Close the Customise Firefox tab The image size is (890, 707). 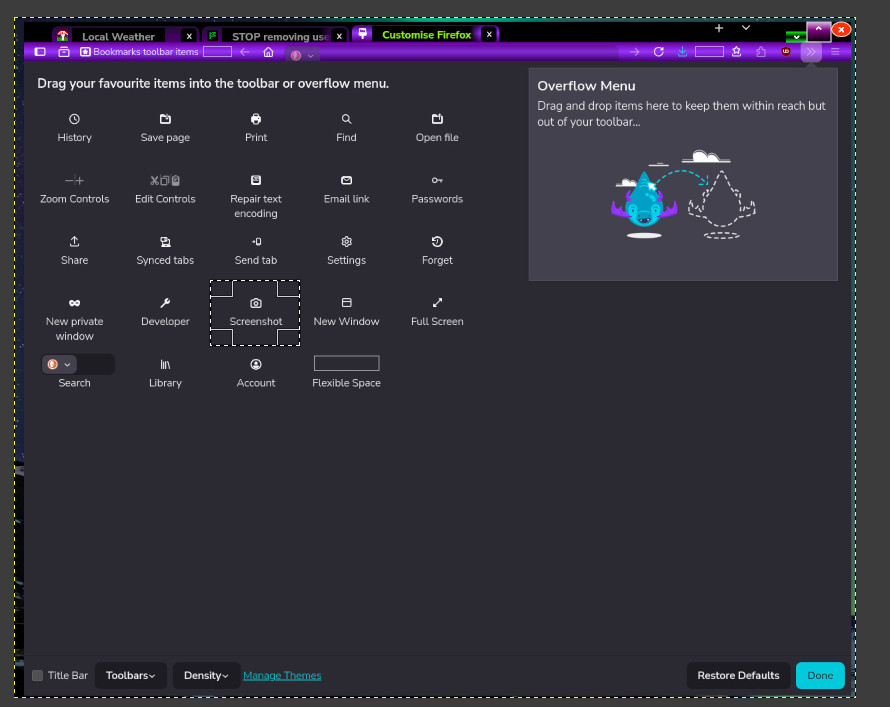(x=489, y=35)
